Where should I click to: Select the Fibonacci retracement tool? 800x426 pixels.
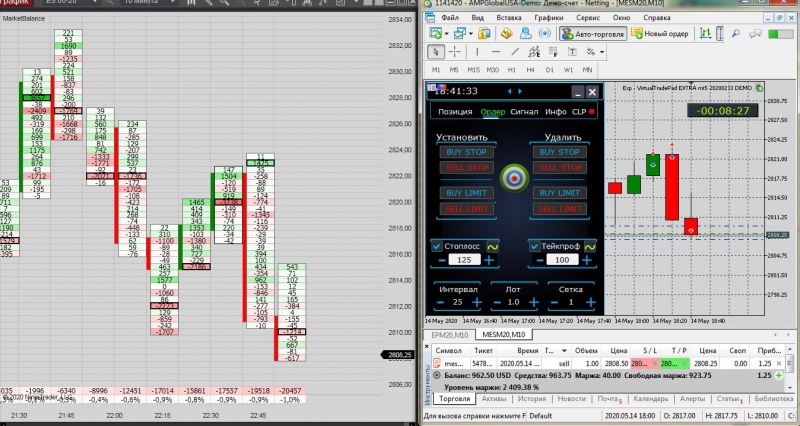pyautogui.click(x=553, y=52)
